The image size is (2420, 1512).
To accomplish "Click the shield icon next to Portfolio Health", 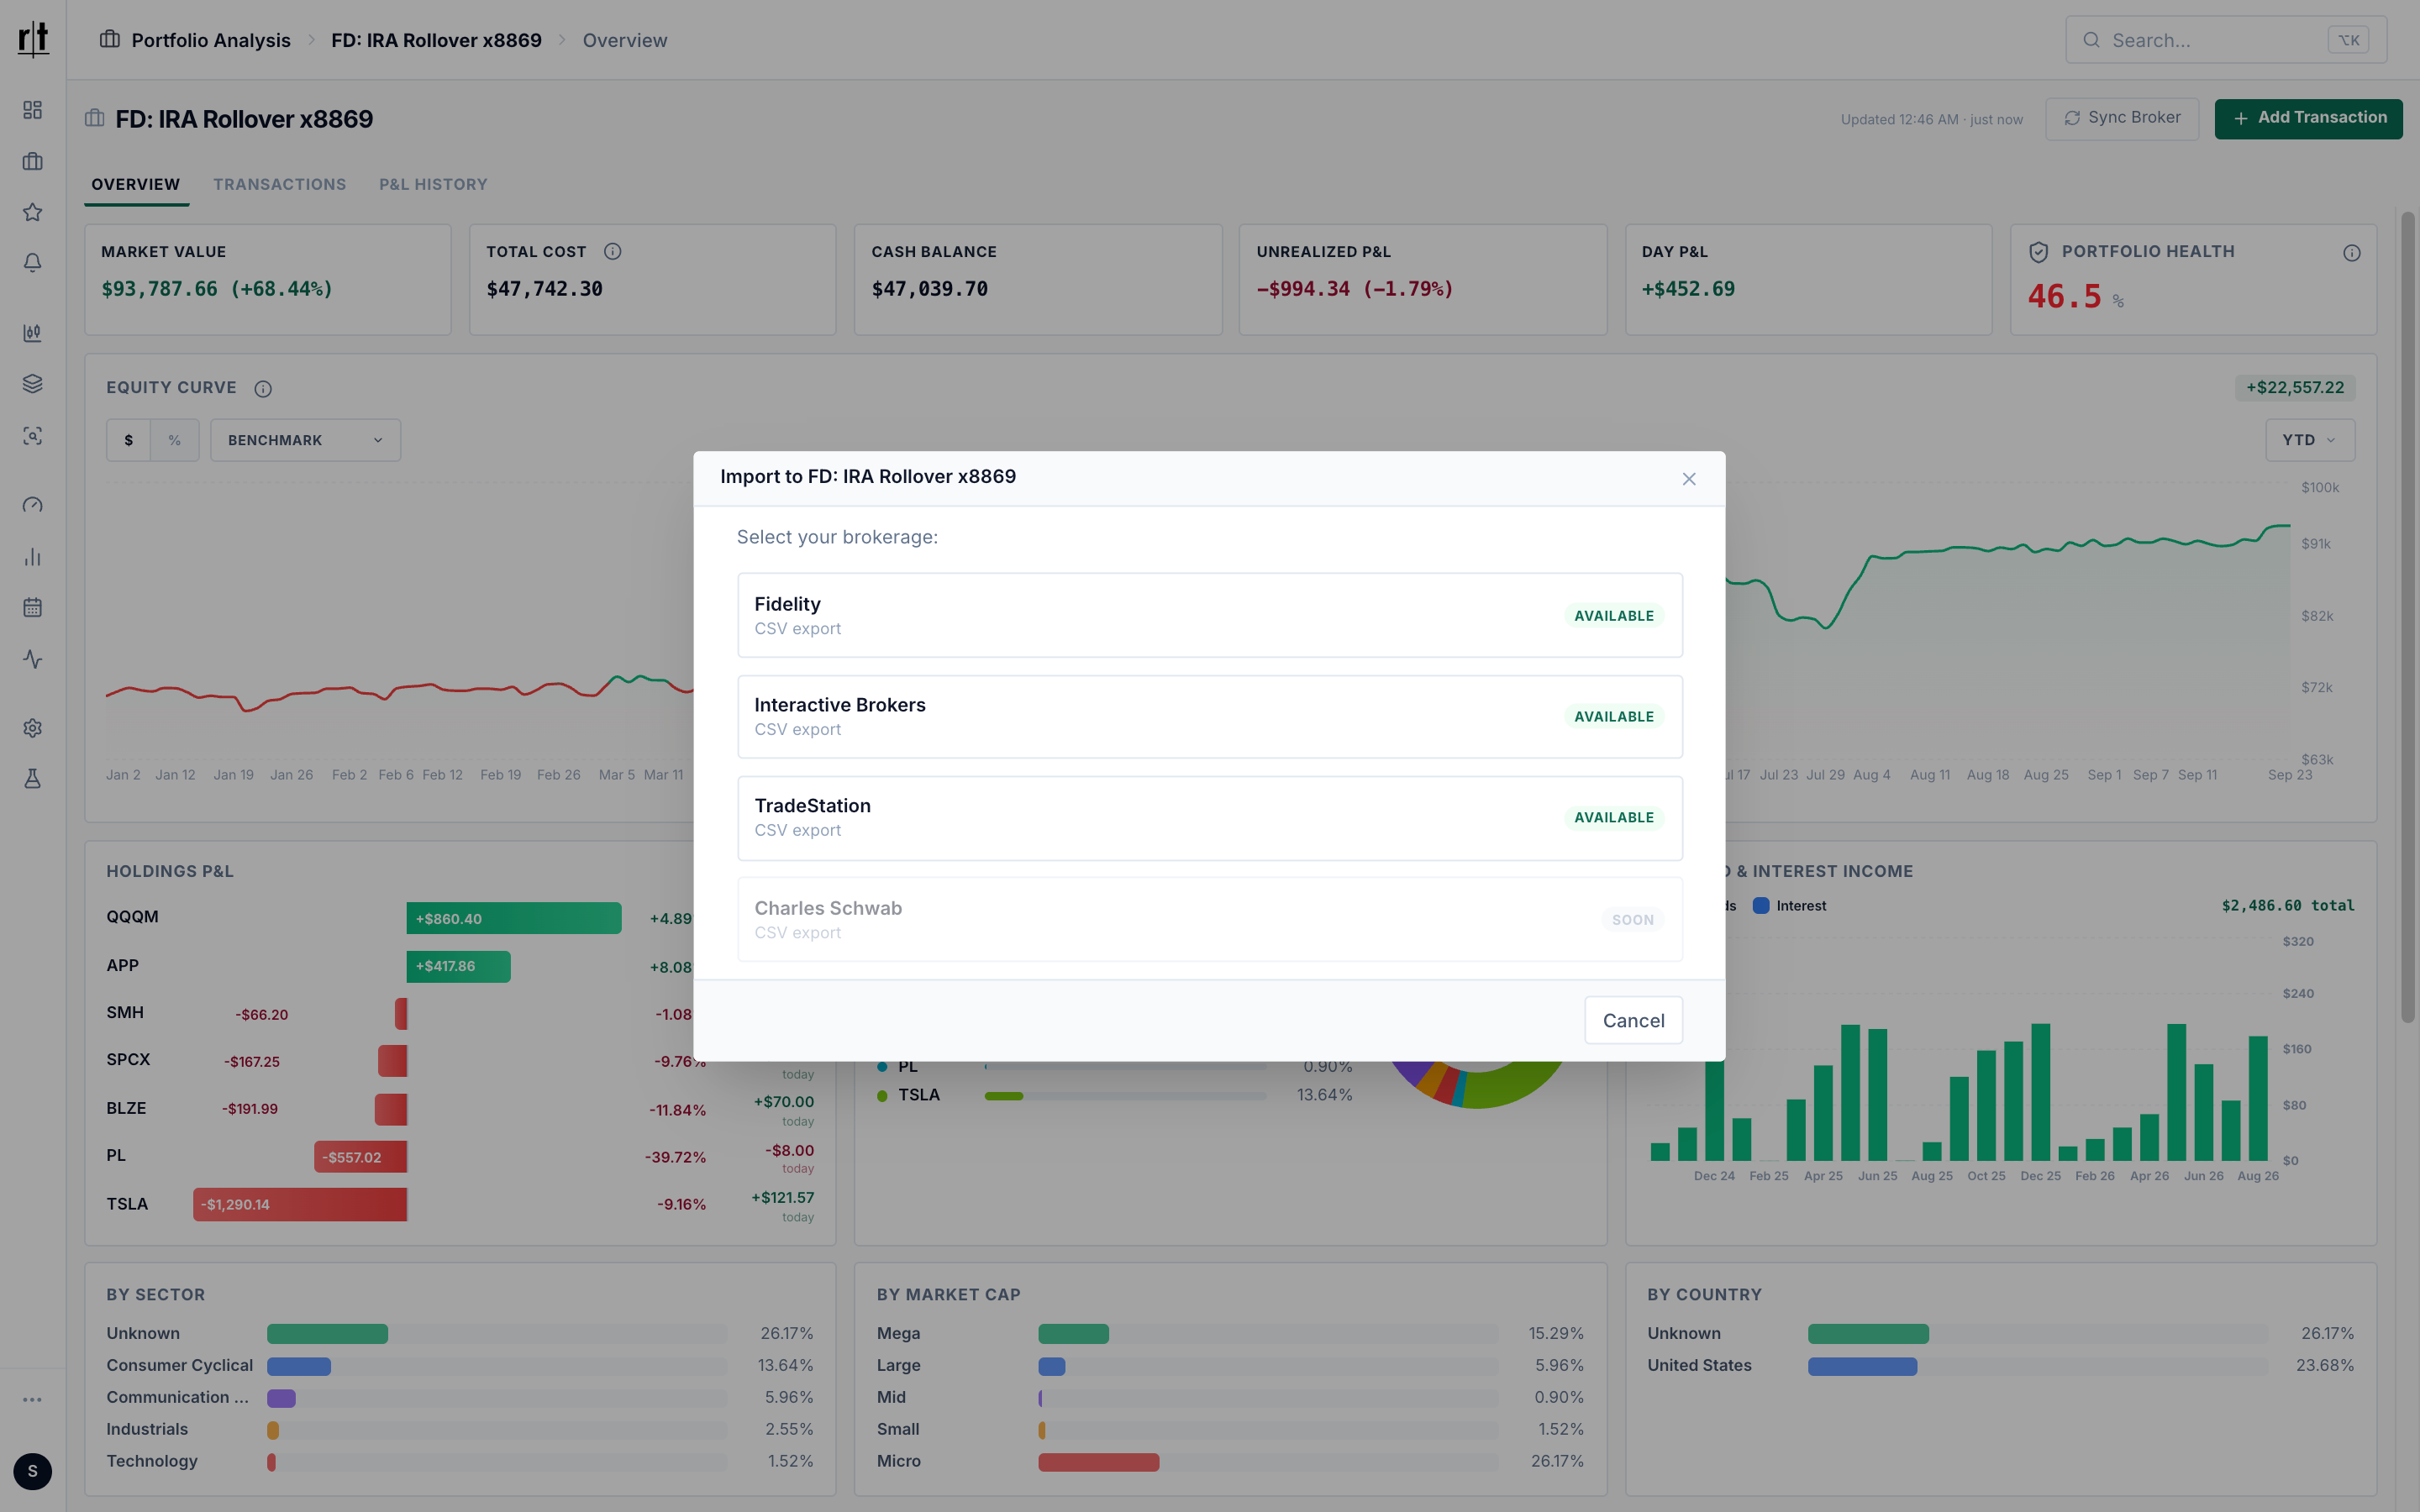I will (x=2038, y=252).
